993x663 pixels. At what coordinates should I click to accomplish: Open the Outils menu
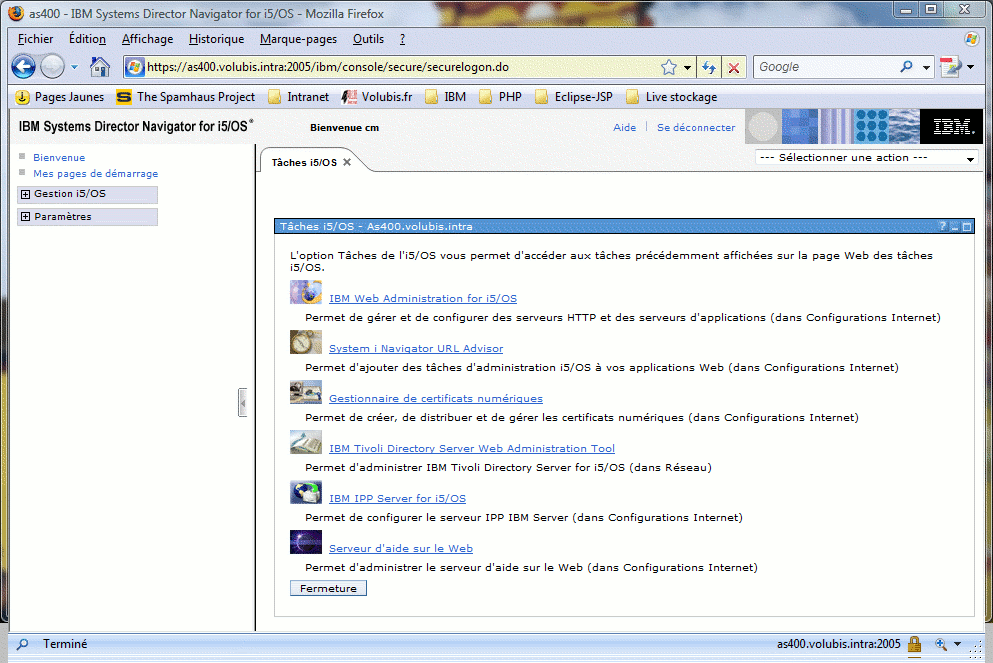(x=369, y=39)
